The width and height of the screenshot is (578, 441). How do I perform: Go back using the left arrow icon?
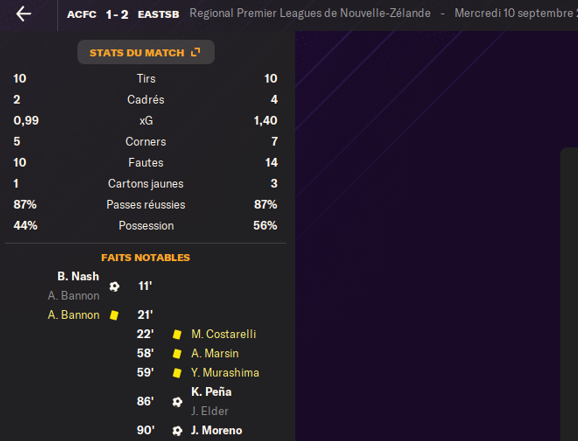point(24,14)
